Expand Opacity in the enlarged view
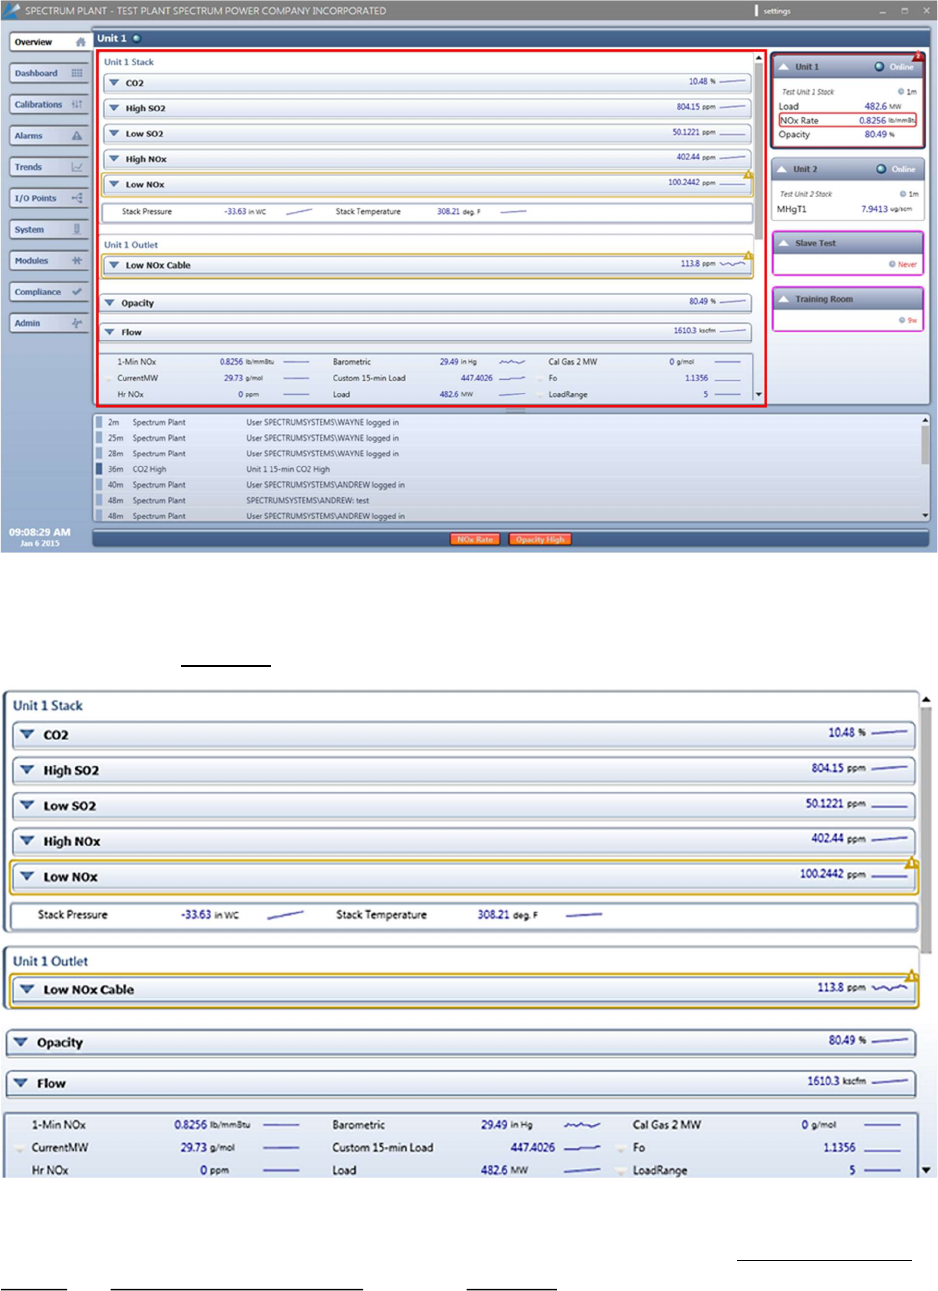Screen dimensions: 938x1291 pos(21,1042)
